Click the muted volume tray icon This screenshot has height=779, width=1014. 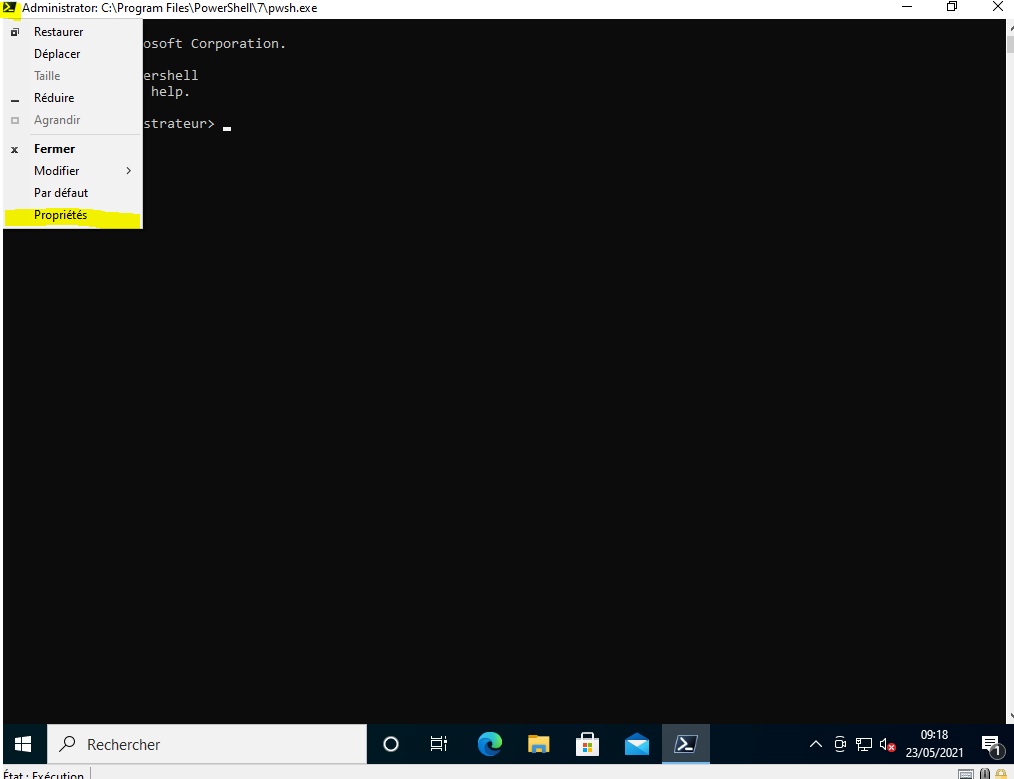(x=887, y=744)
